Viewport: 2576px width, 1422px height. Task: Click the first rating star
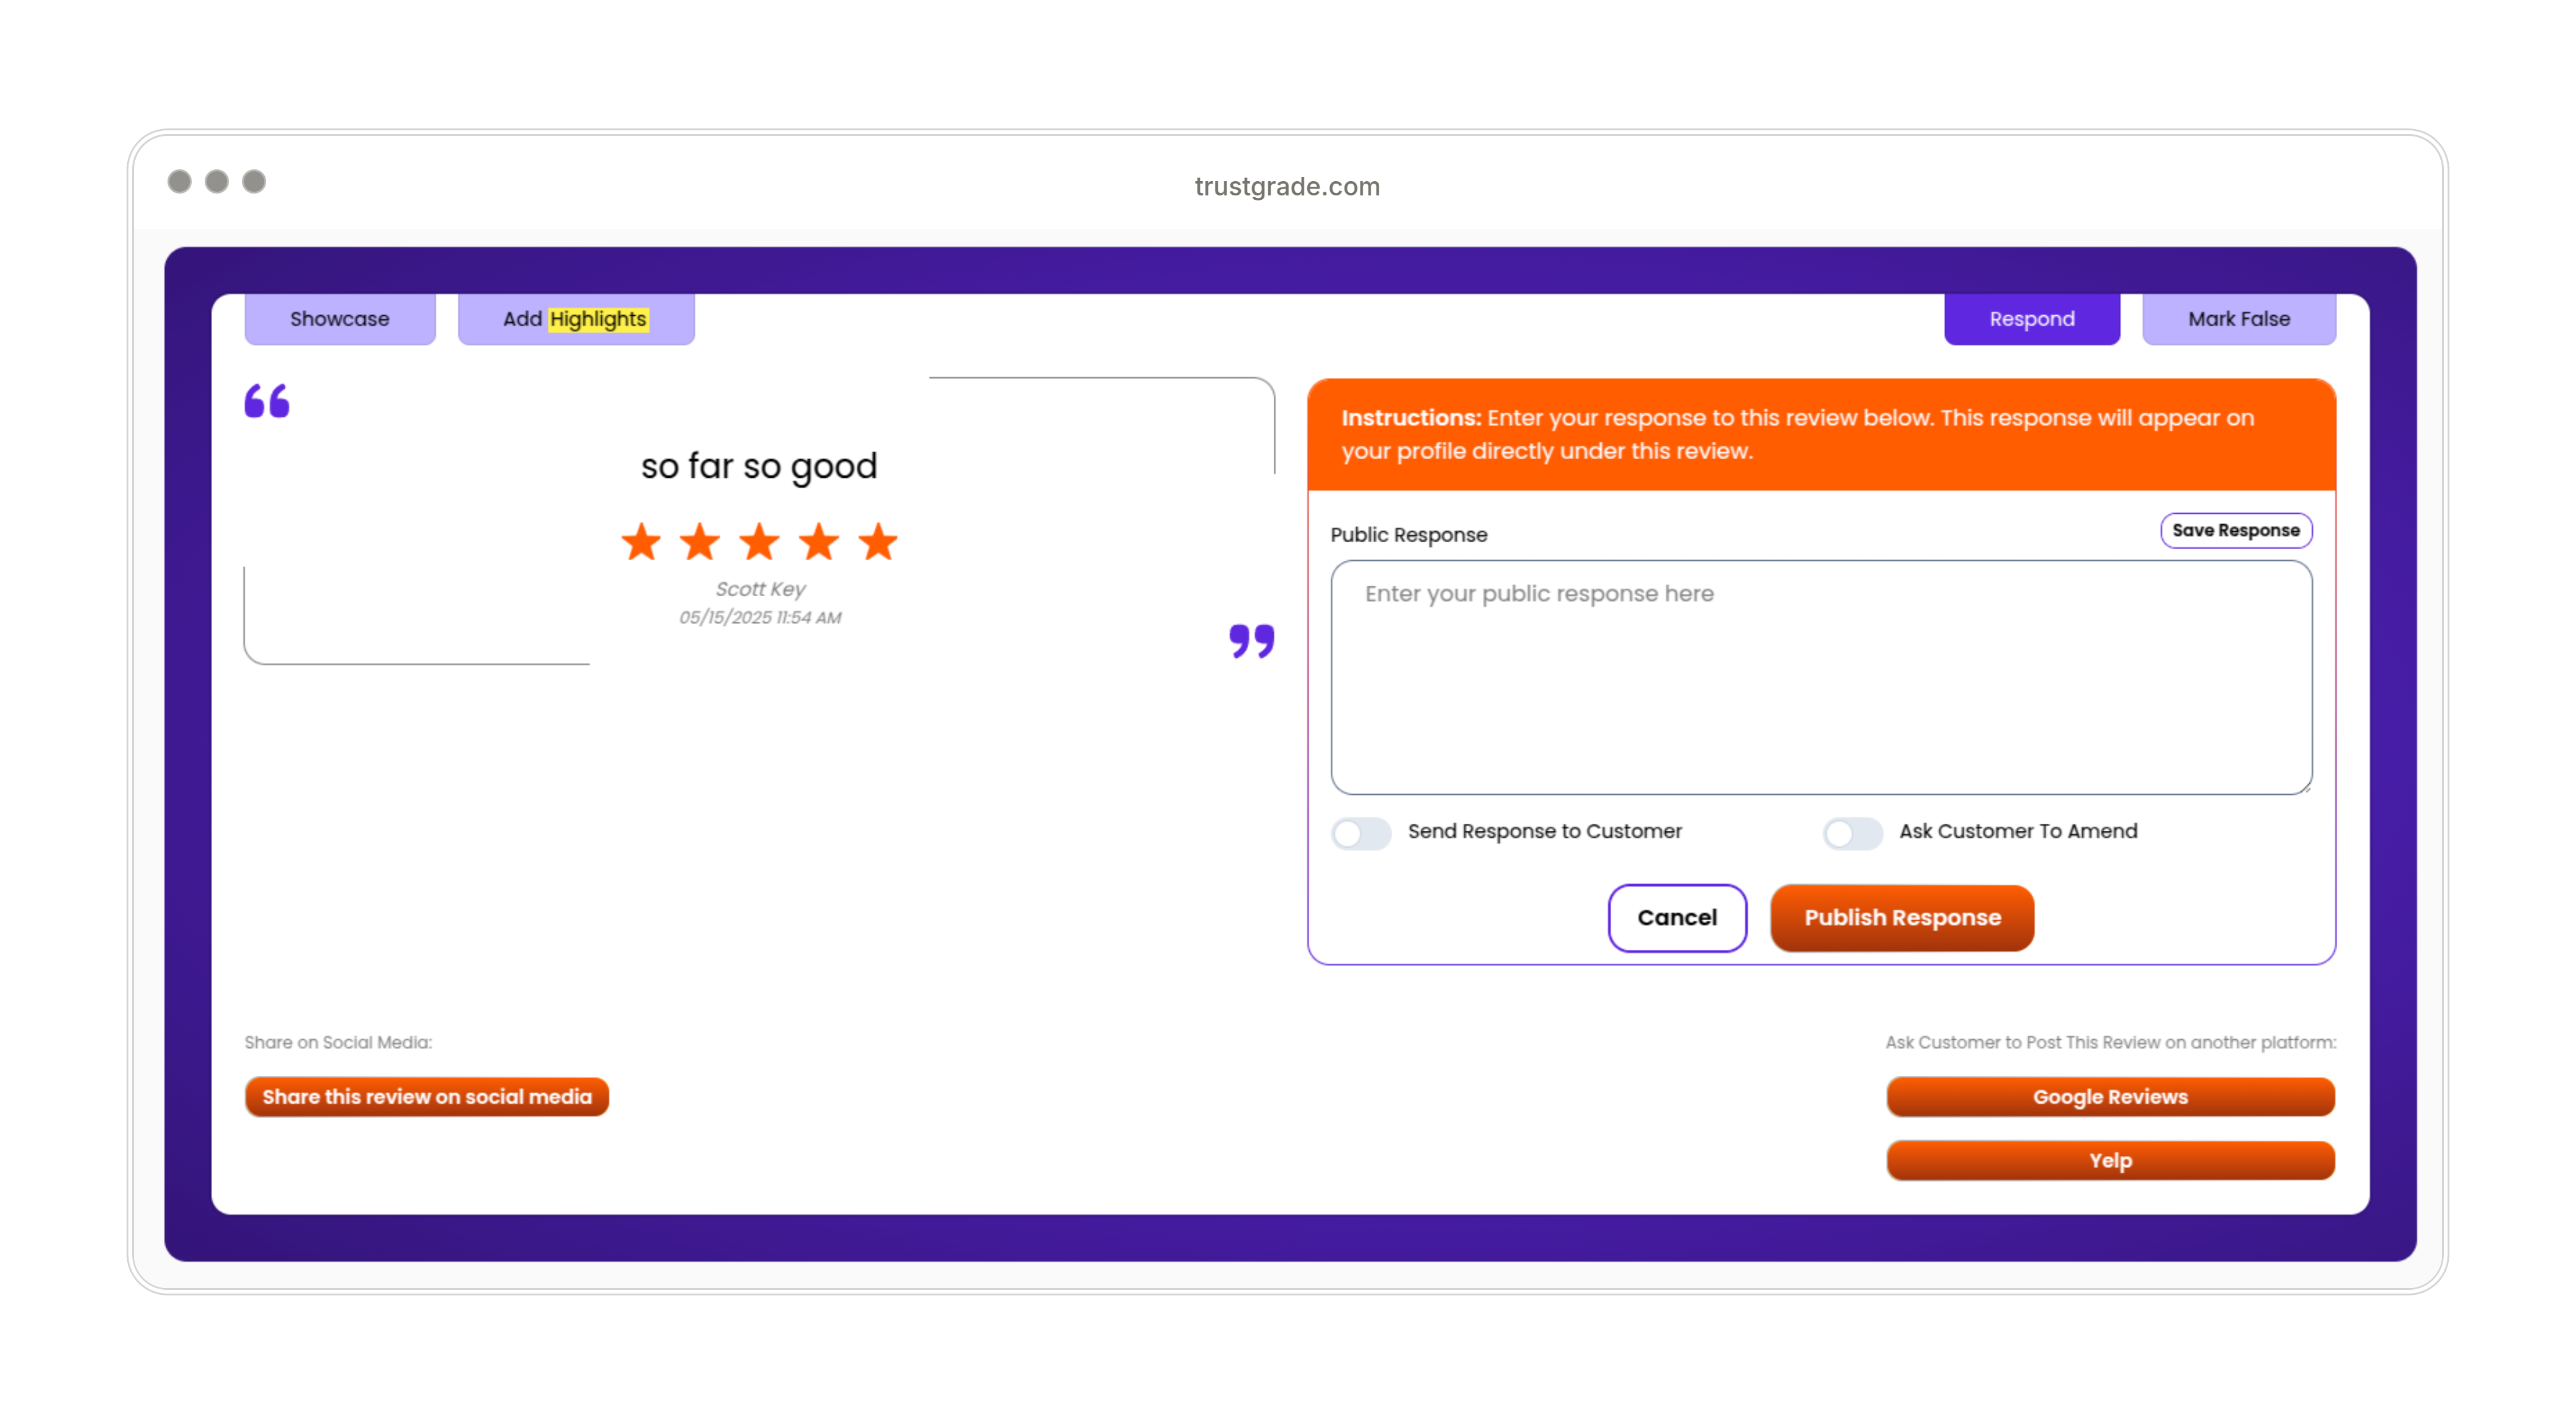click(641, 542)
